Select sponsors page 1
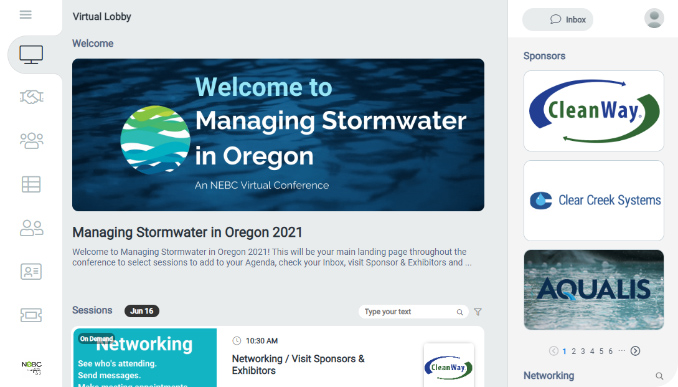 coord(564,351)
